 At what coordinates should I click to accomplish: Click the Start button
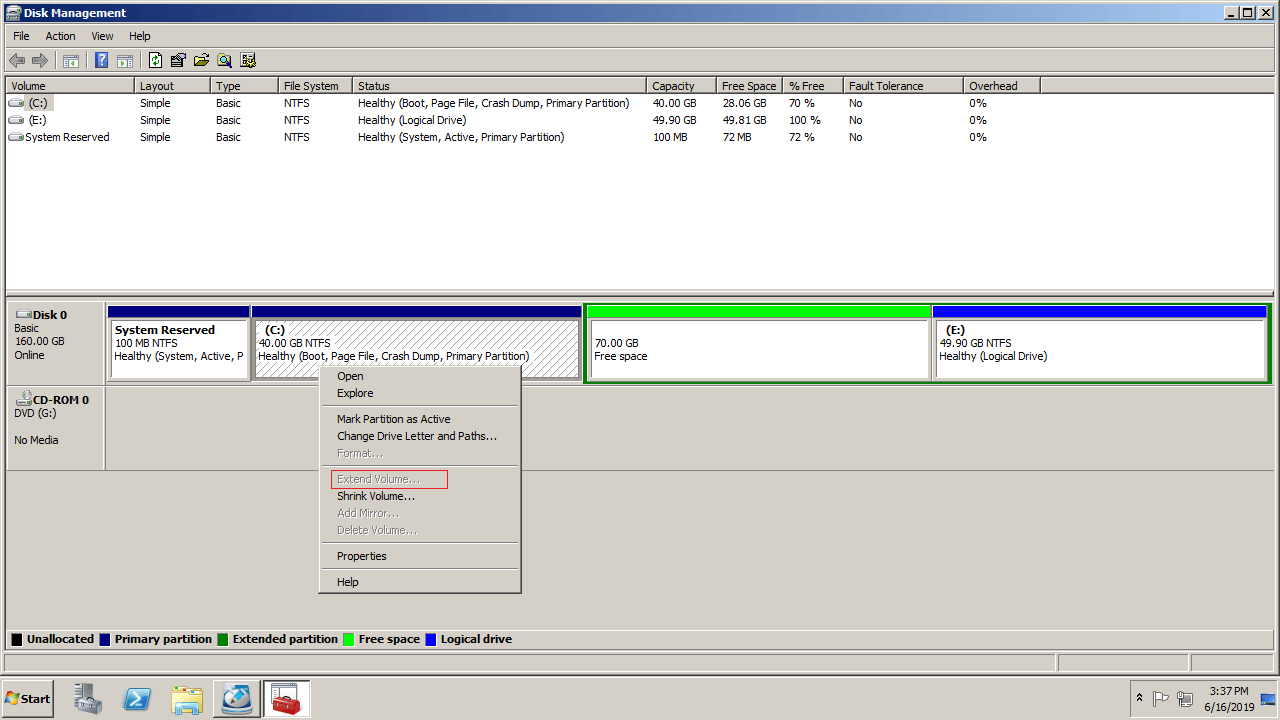(28, 699)
